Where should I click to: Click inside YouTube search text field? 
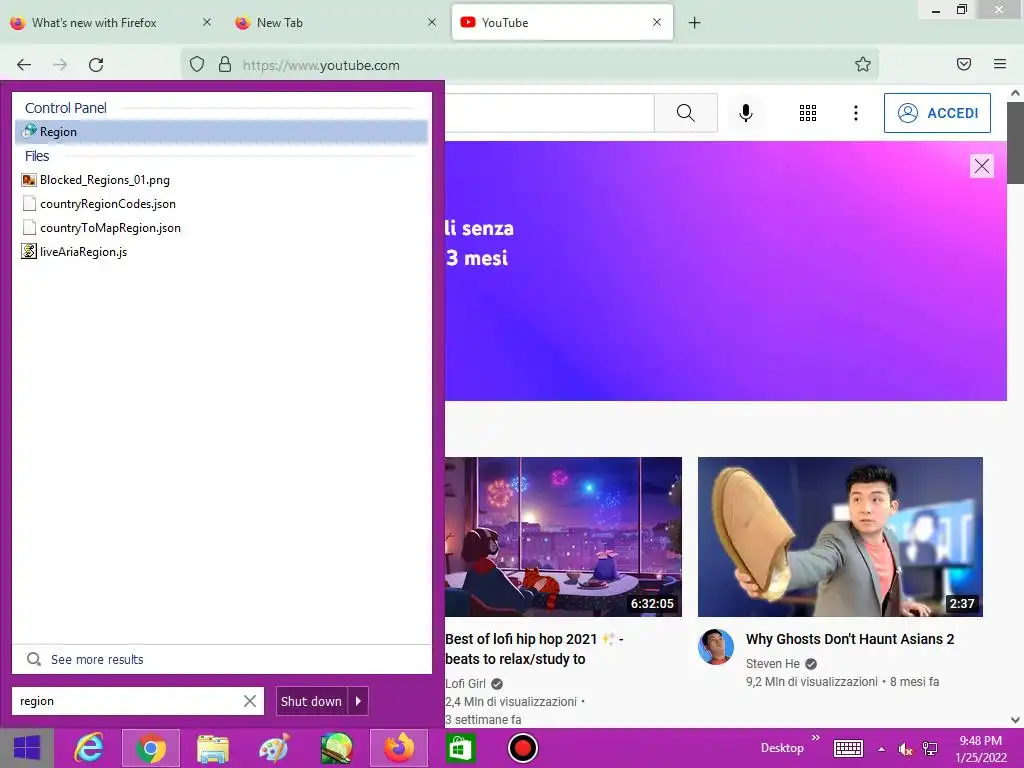pos(549,113)
